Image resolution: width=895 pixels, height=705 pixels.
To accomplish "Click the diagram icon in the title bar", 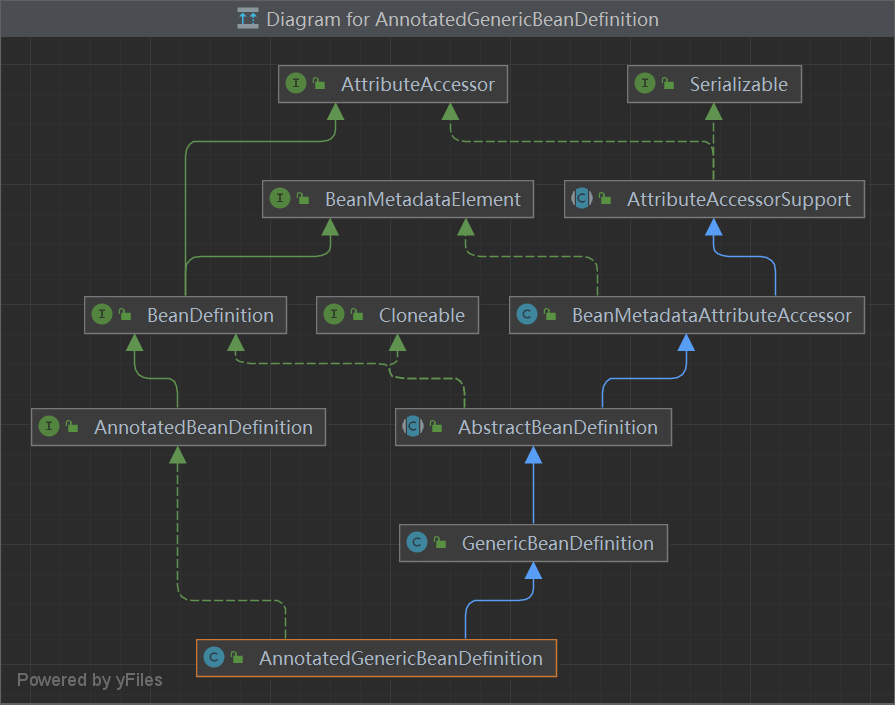I will (x=248, y=19).
